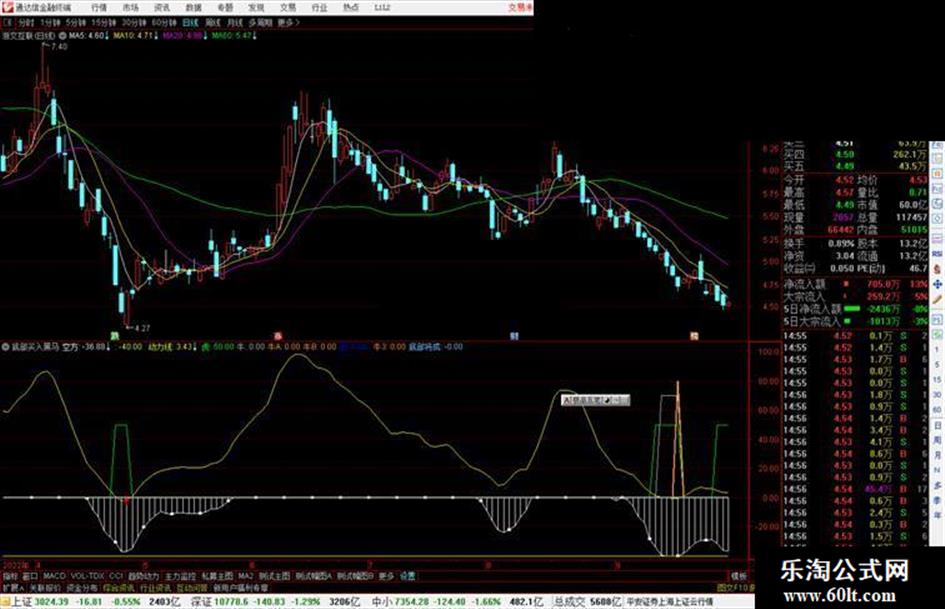Select the 周线 weekly period
945x609 pixels.
click(213, 22)
